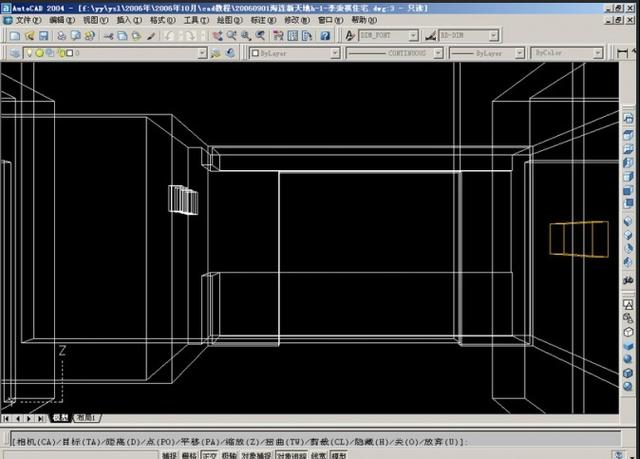Click the last-tab navigation arrow button
640x459 pixels.
click(40, 418)
